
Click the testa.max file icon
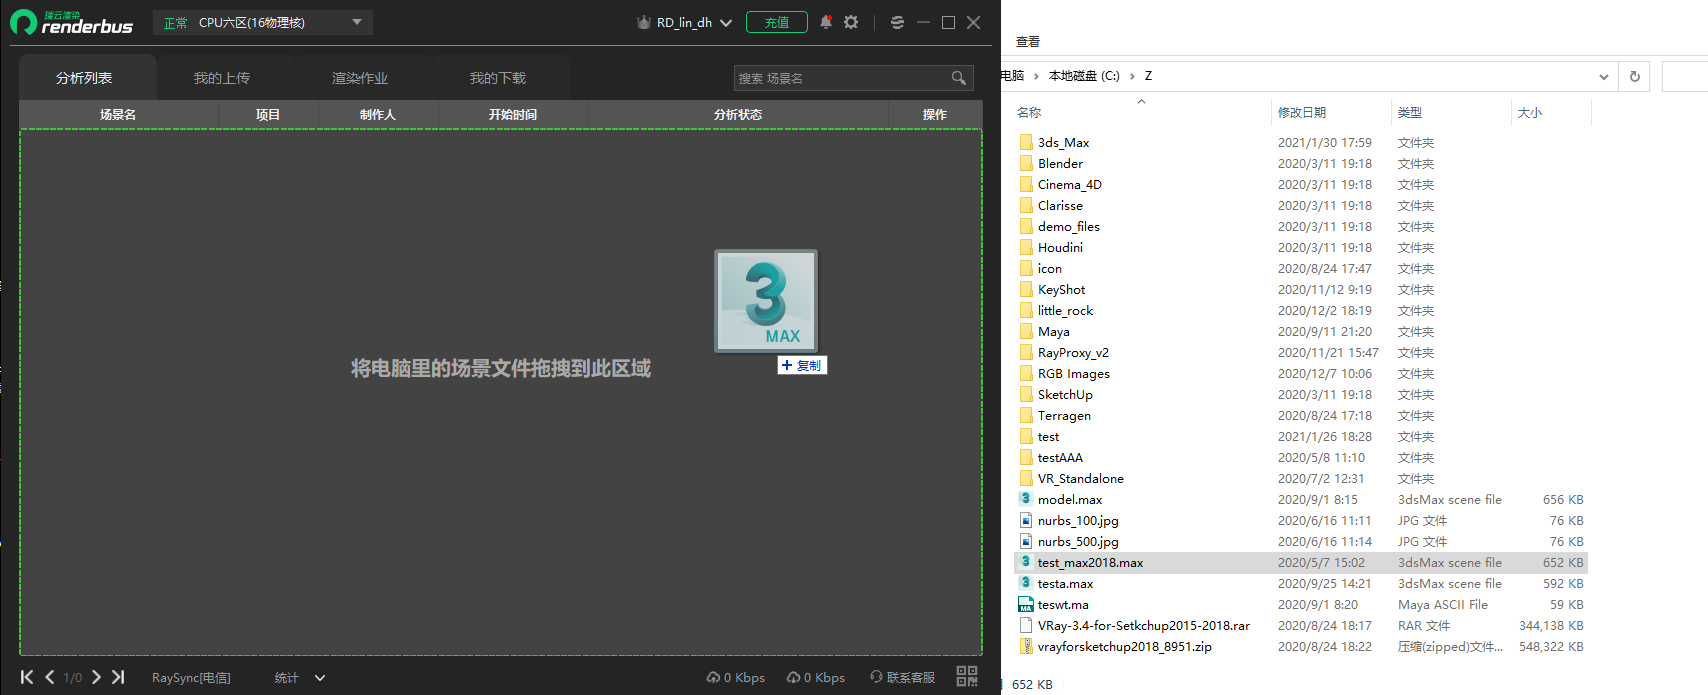coord(1026,583)
